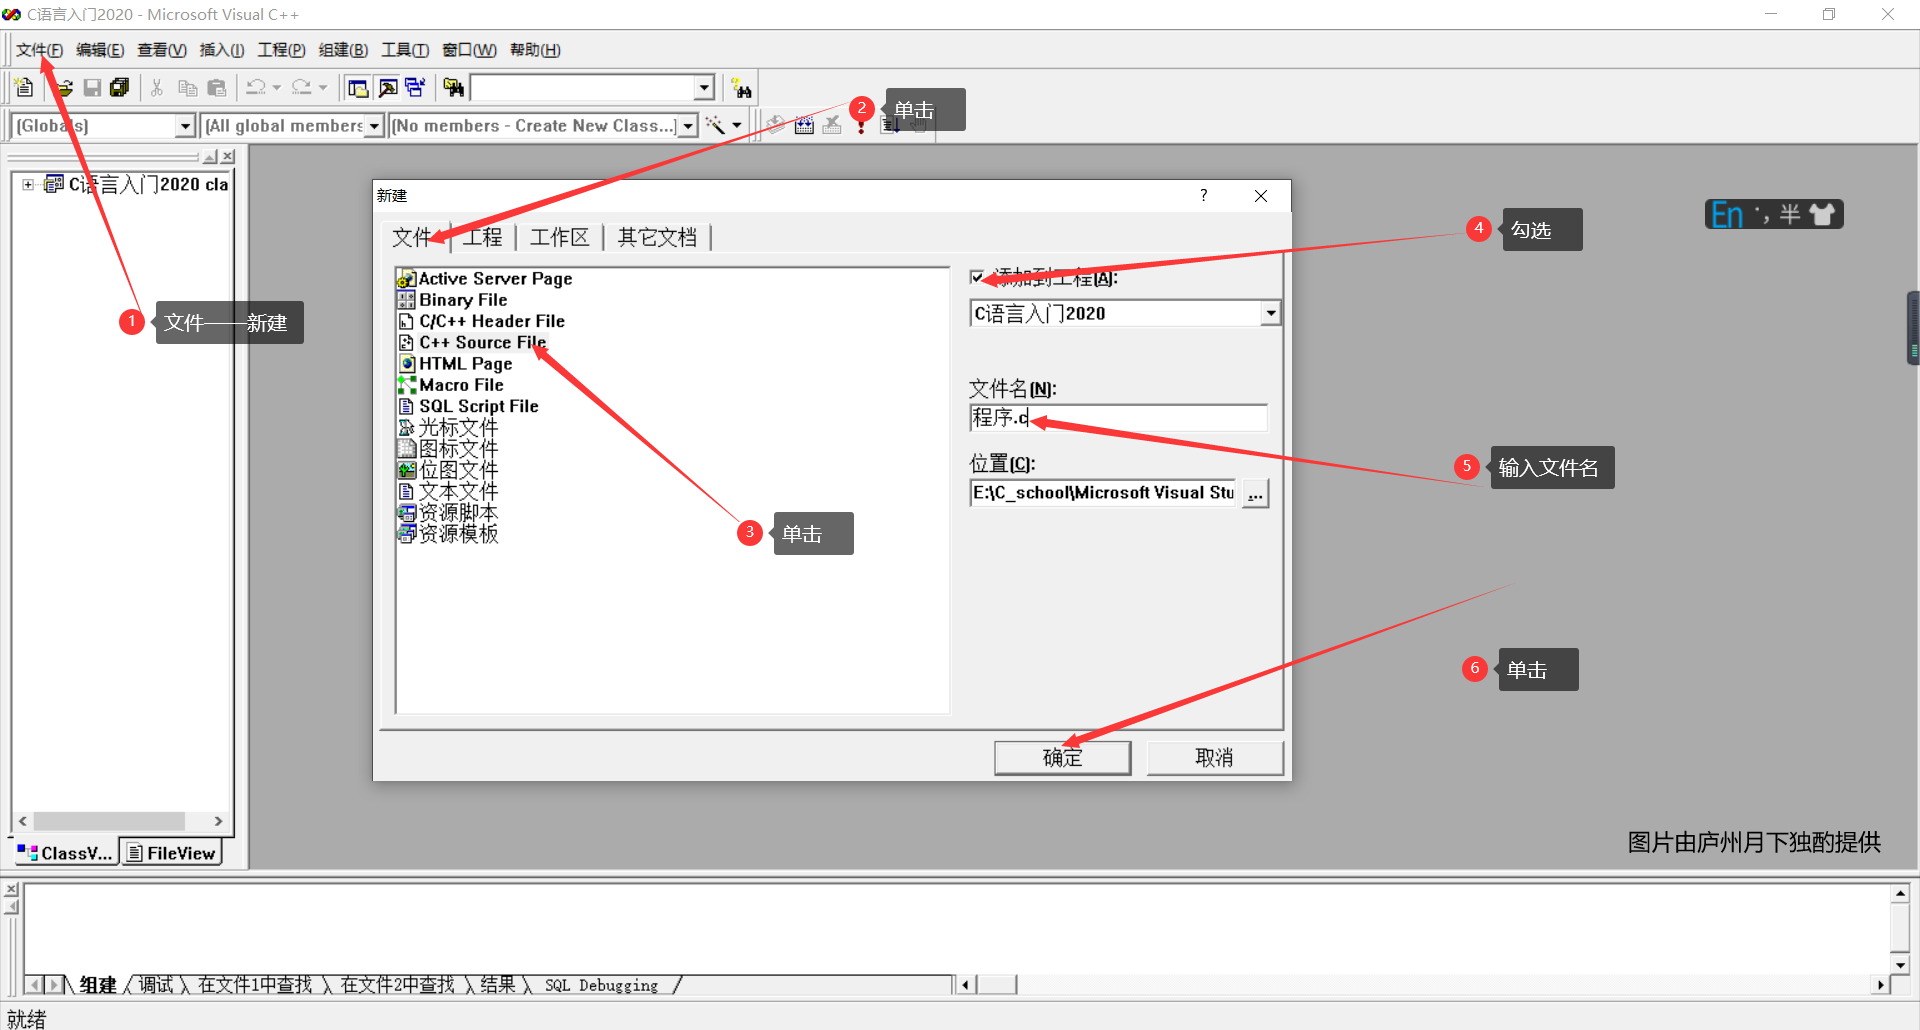This screenshot has height=1030, width=1920.
Task: Open the 工程(P) menu
Action: [x=281, y=50]
